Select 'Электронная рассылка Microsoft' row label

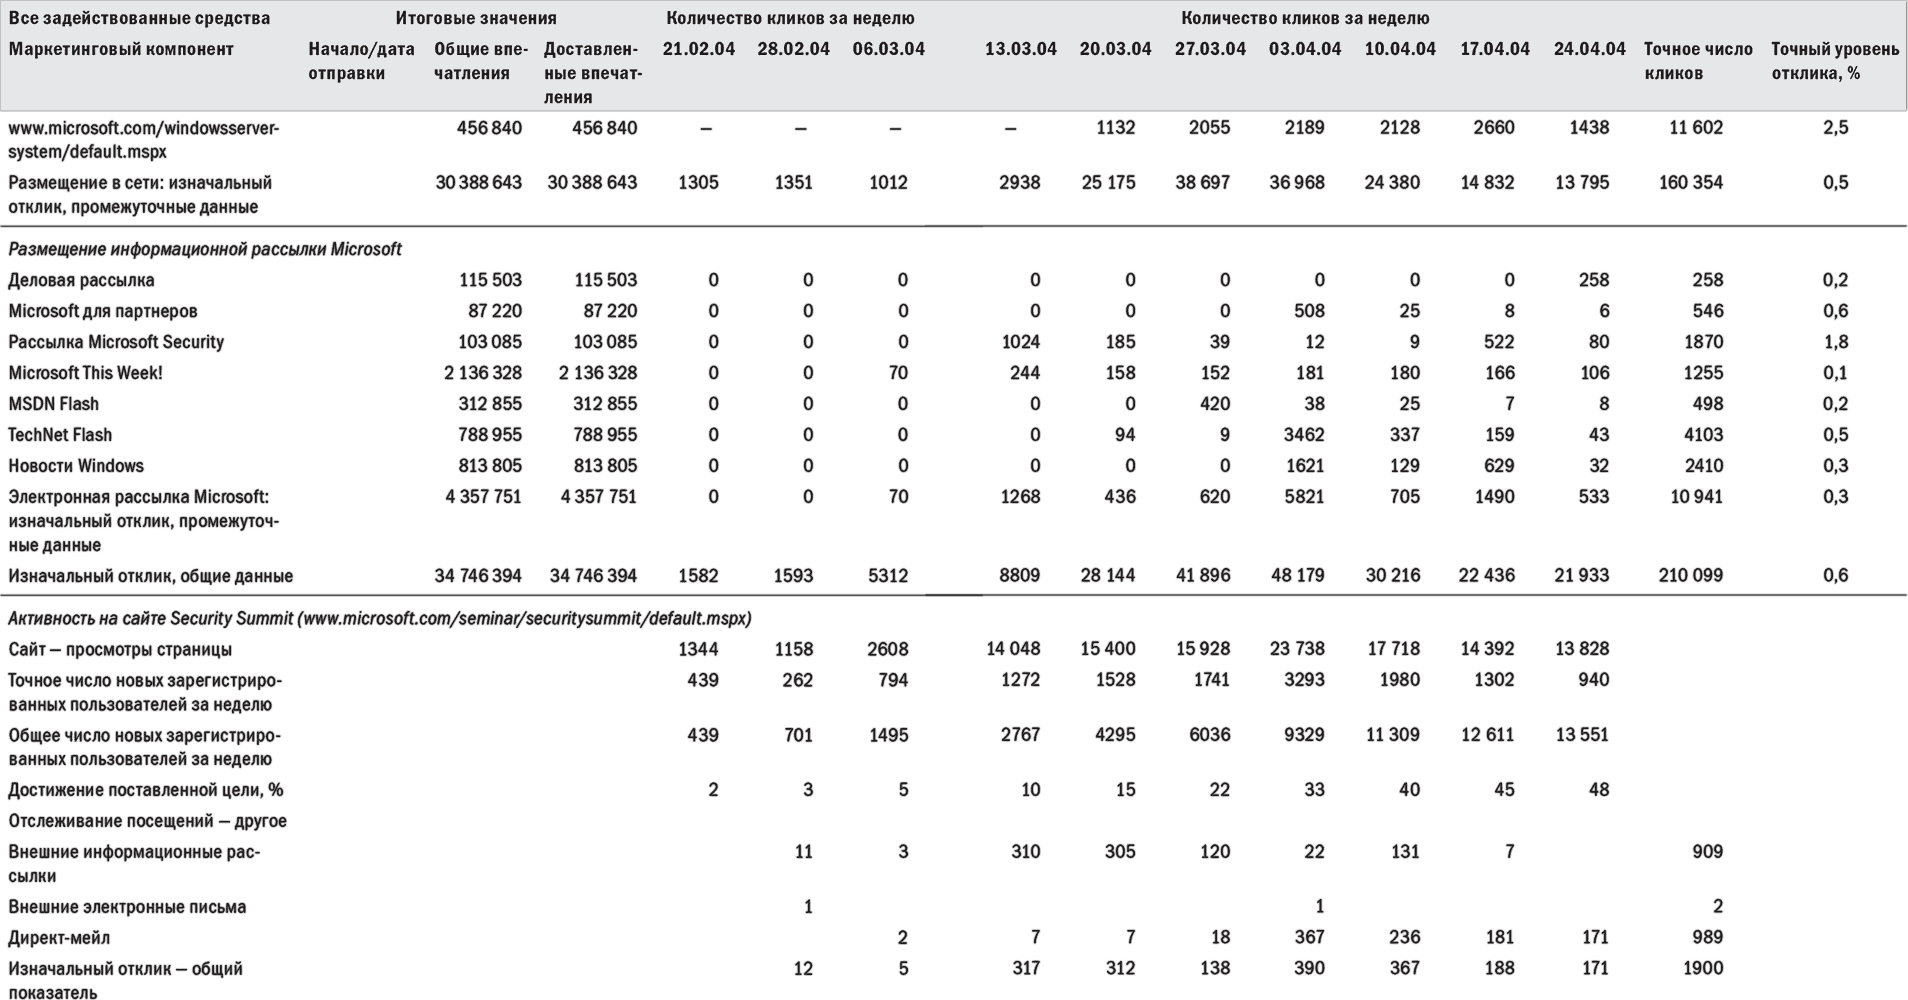(144, 521)
